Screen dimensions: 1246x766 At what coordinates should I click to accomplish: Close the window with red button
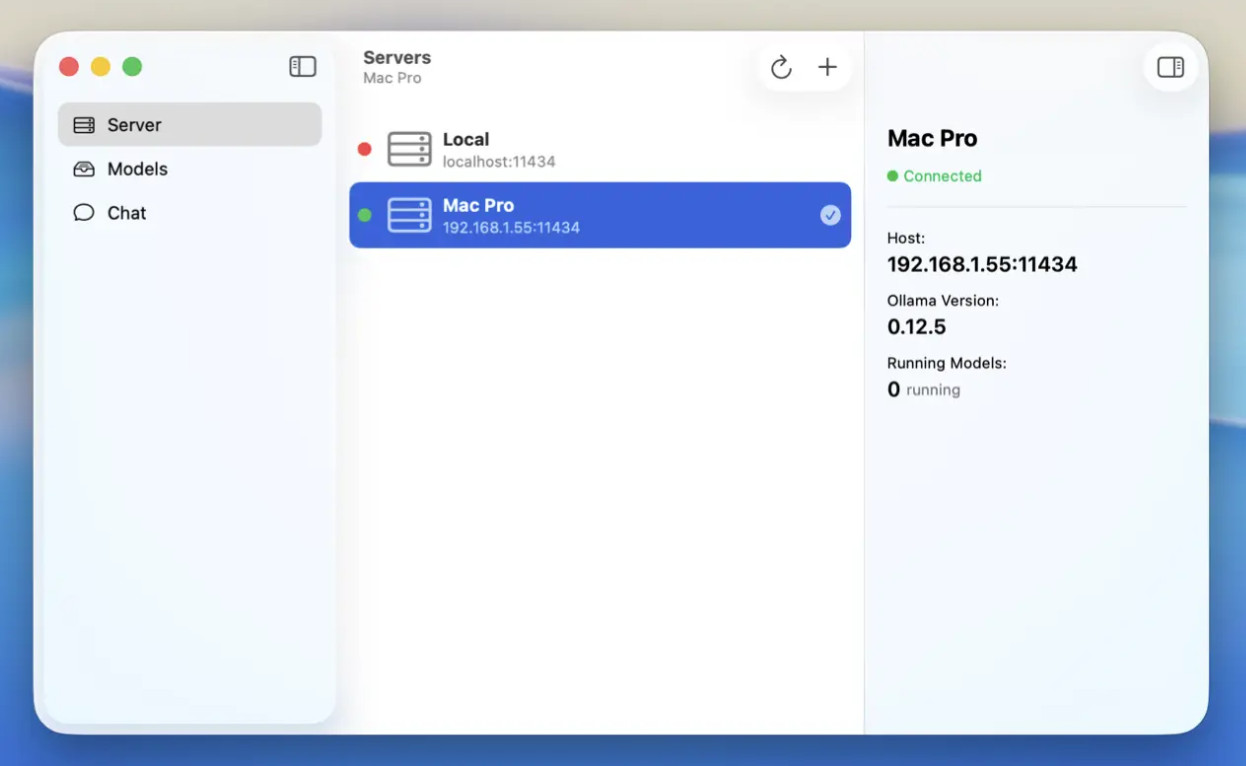69,67
